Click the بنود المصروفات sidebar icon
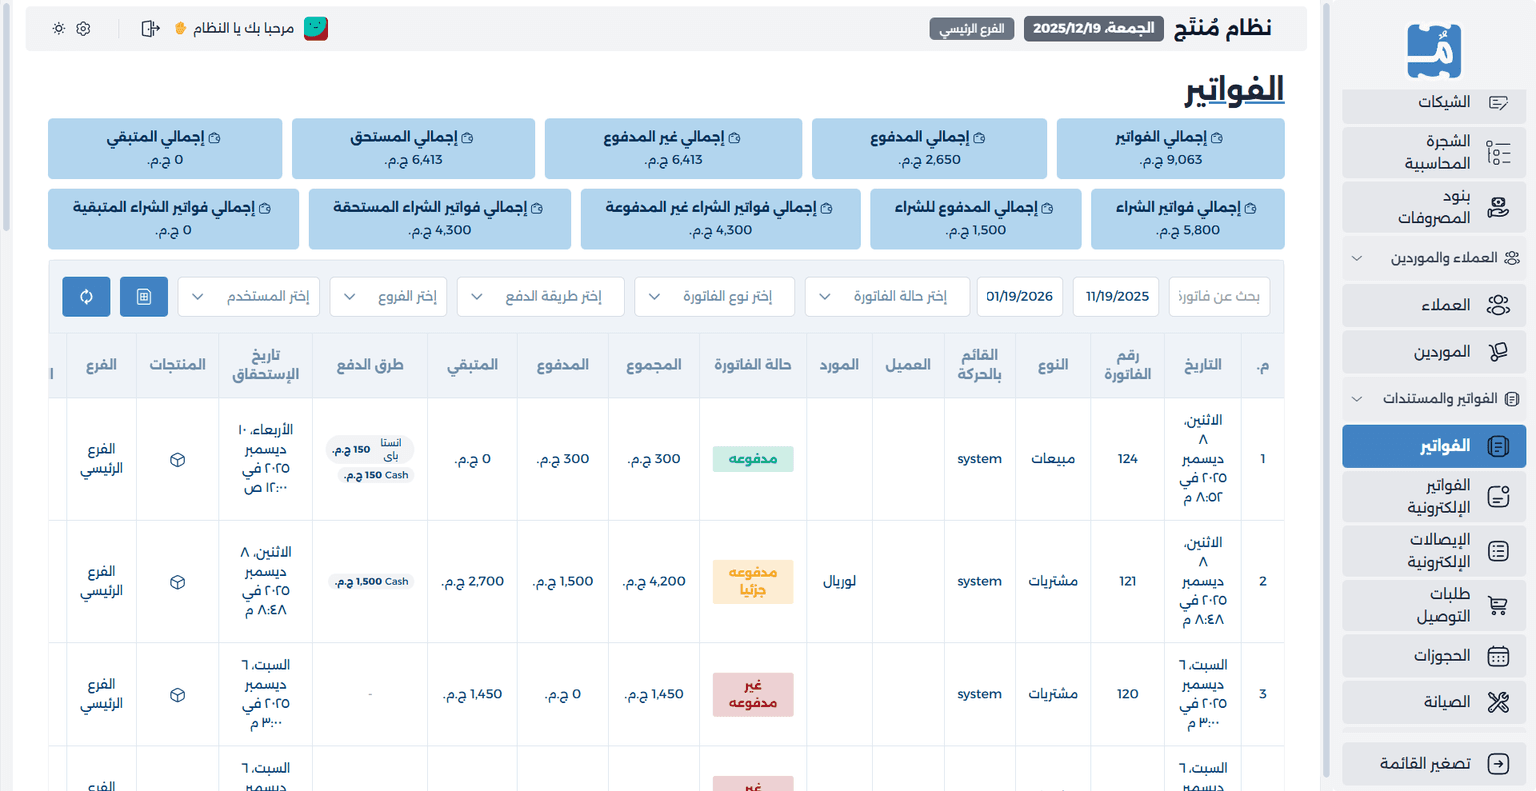The image size is (1536, 791). coord(1497,207)
